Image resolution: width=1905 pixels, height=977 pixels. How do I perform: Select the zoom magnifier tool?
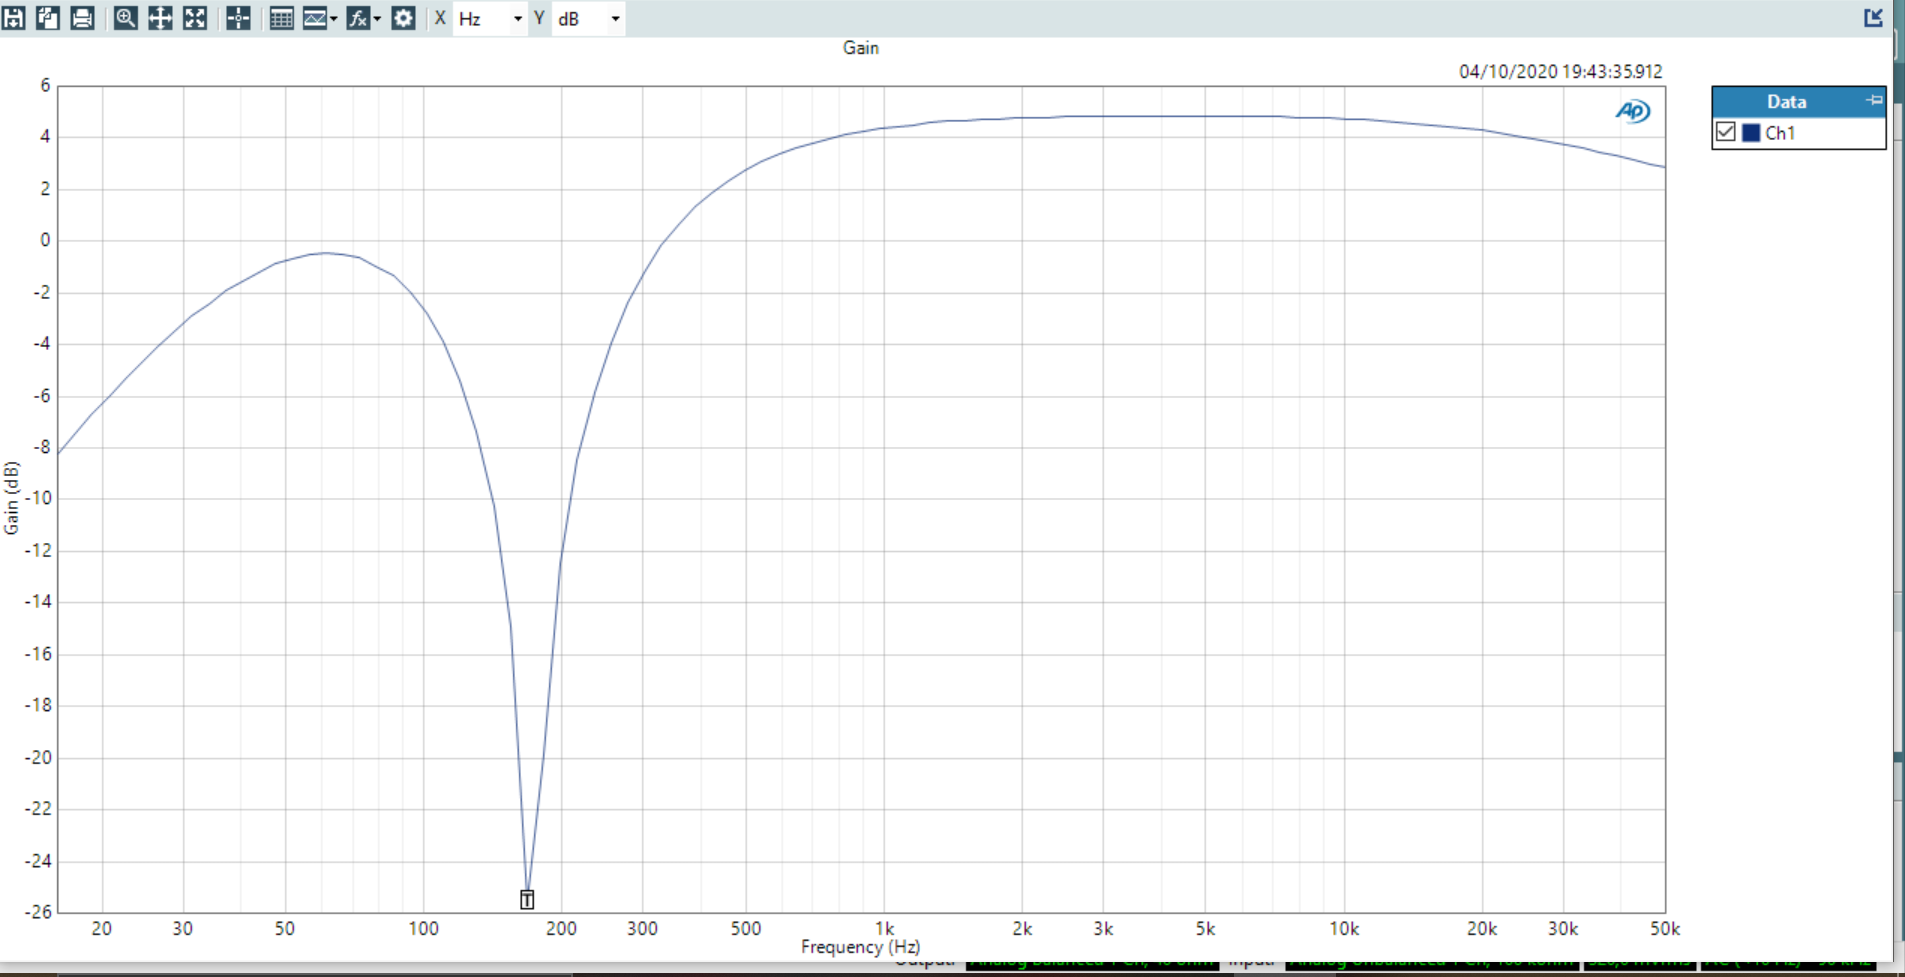click(125, 18)
